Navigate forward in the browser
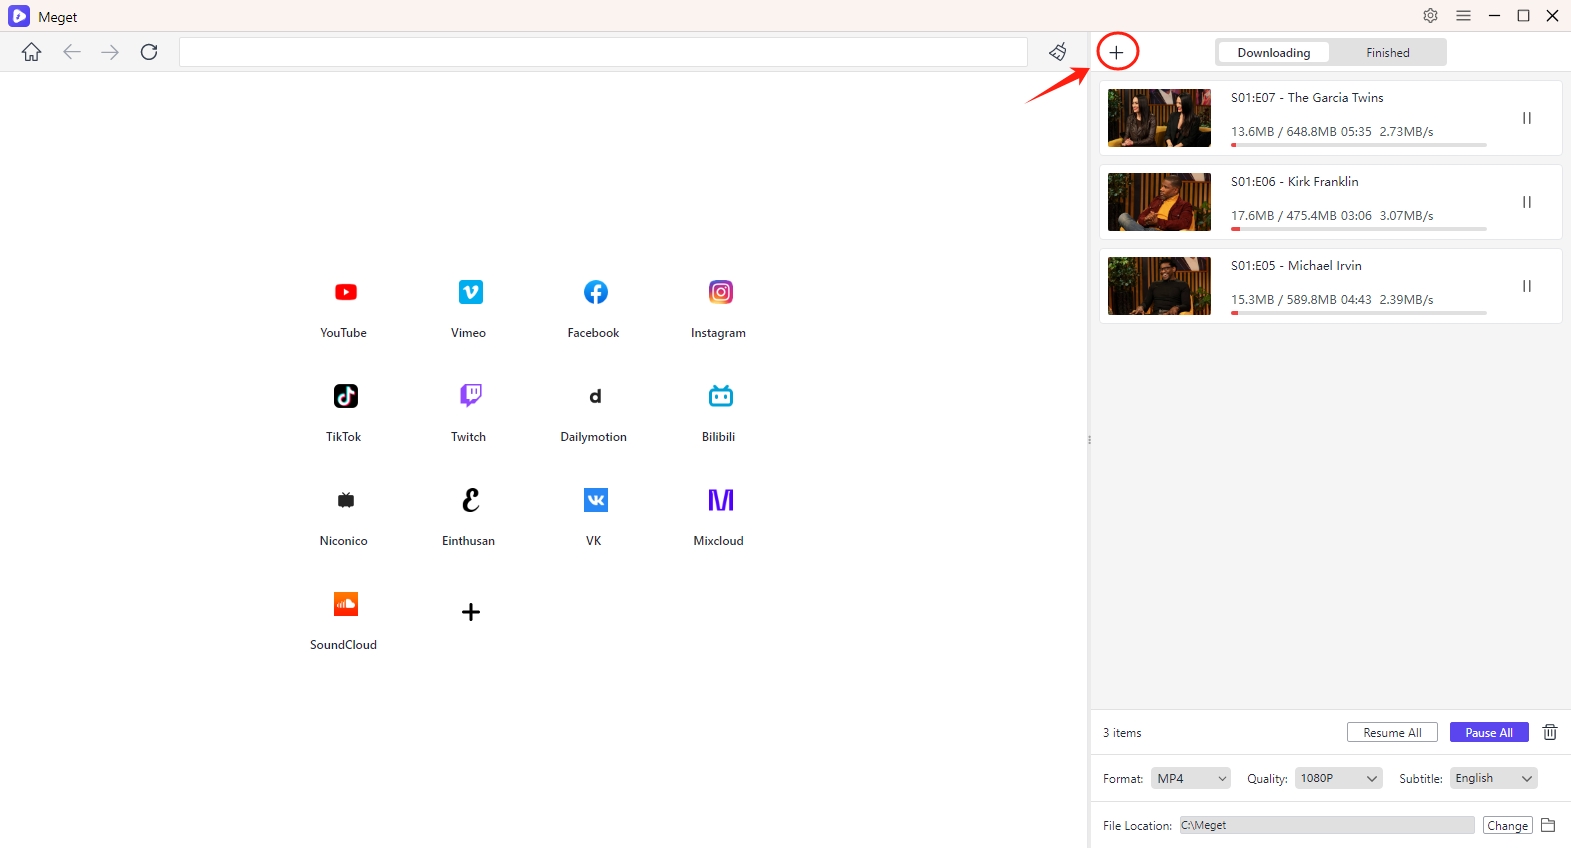This screenshot has width=1571, height=848. tap(110, 52)
